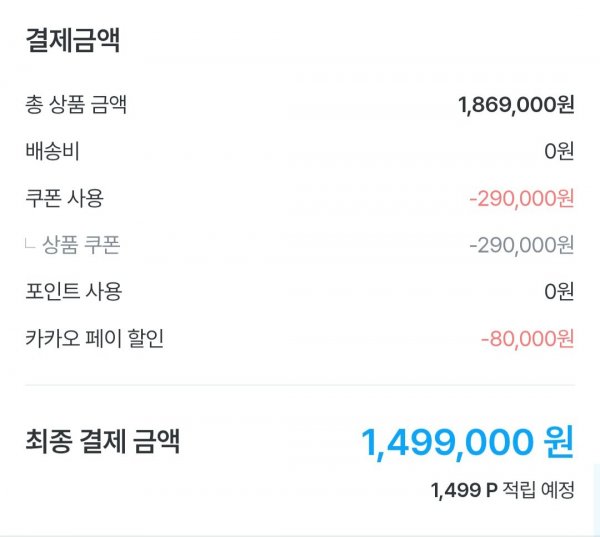Click the 1,869,000원 total product amount
The width and height of the screenshot is (600, 537).
coord(516,105)
